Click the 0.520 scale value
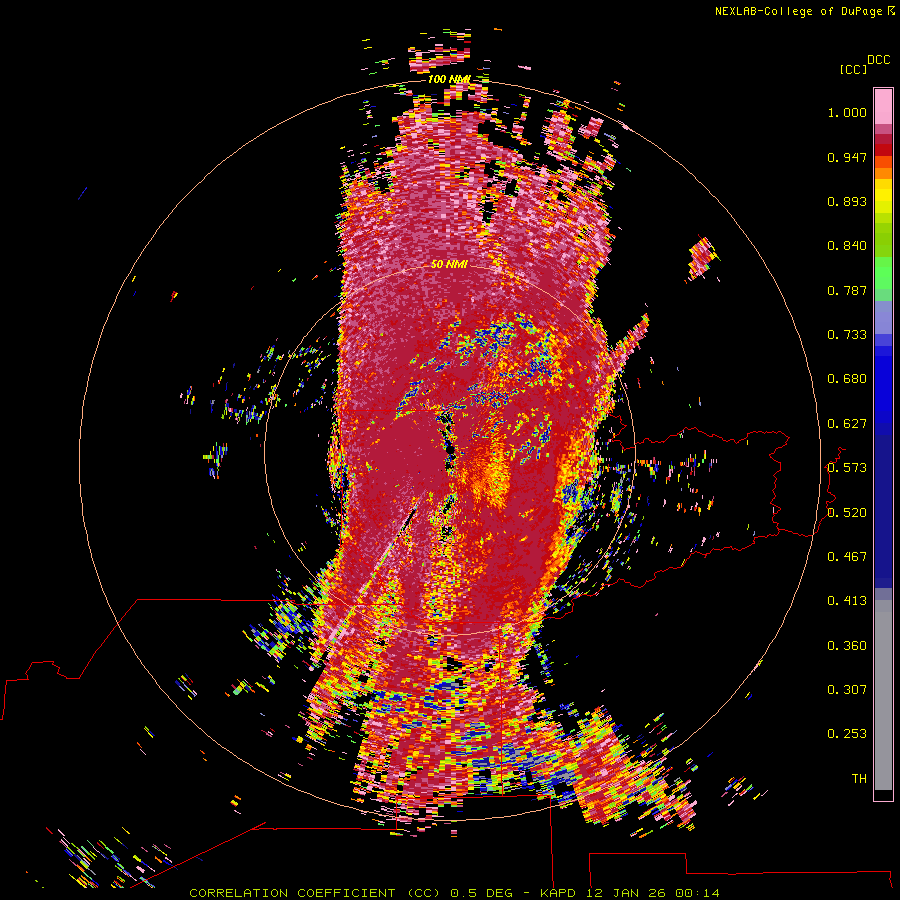 click(847, 513)
